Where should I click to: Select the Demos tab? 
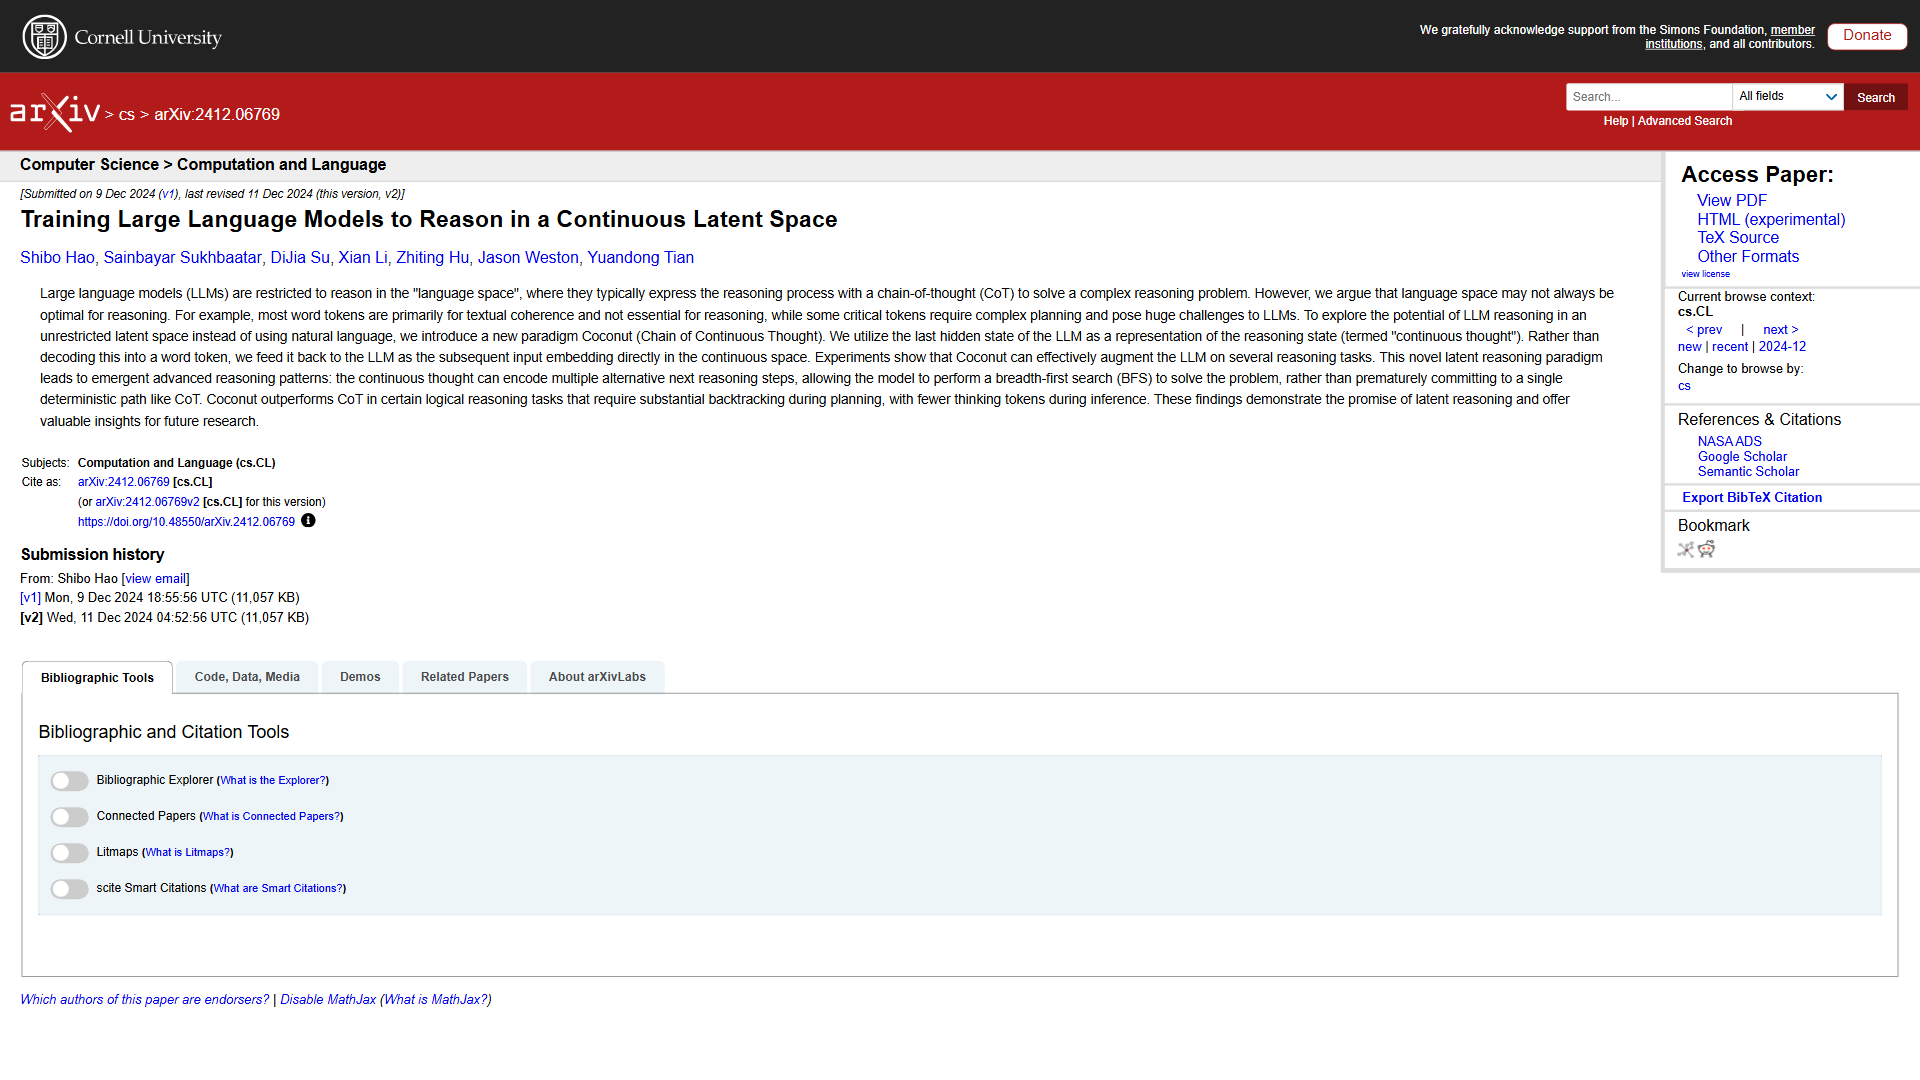[360, 677]
